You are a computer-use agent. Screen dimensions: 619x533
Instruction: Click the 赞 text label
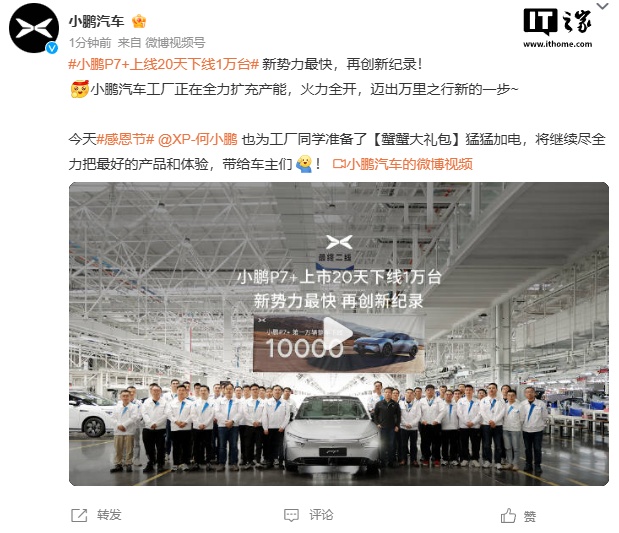coord(530,516)
